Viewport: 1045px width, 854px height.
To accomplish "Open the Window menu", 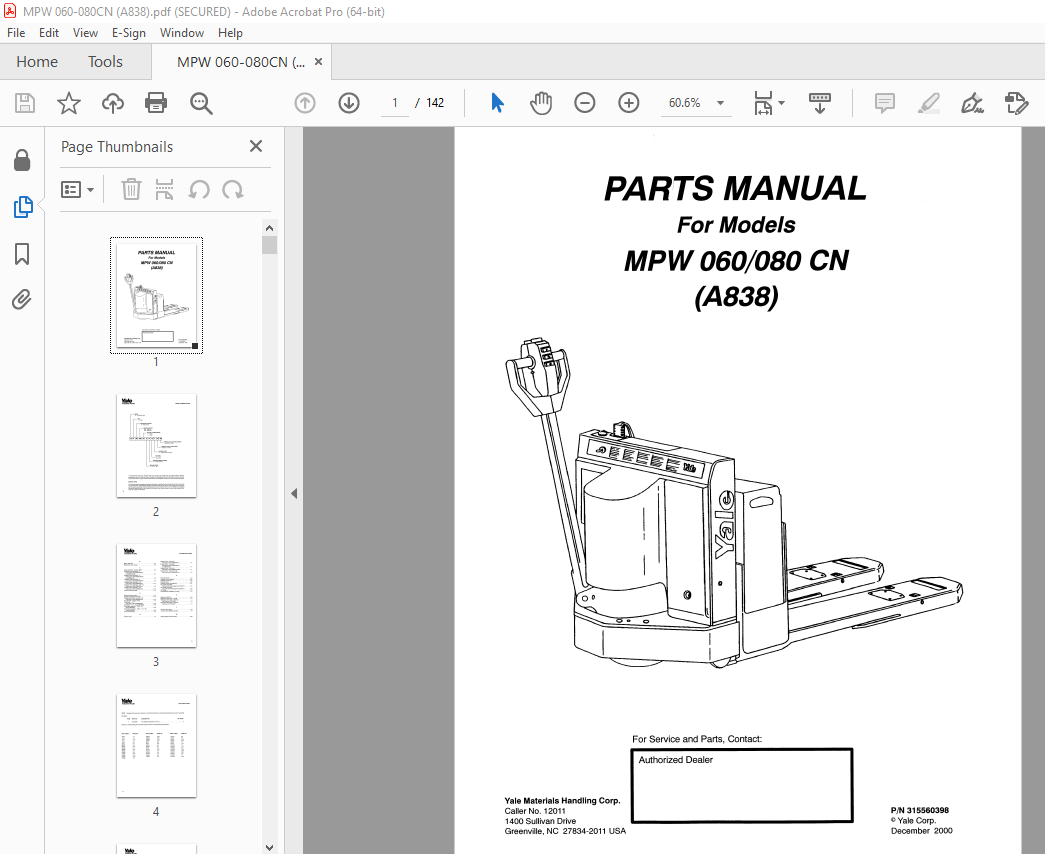I will pyautogui.click(x=182, y=33).
